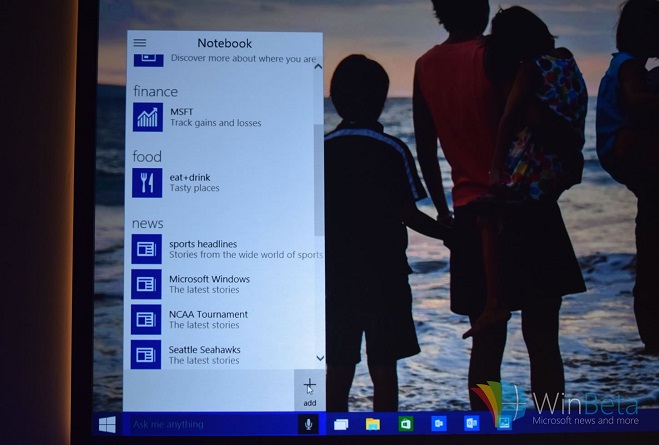Click the Notebook vertical scrollbar thumb
The image size is (659, 445).
coord(319,180)
